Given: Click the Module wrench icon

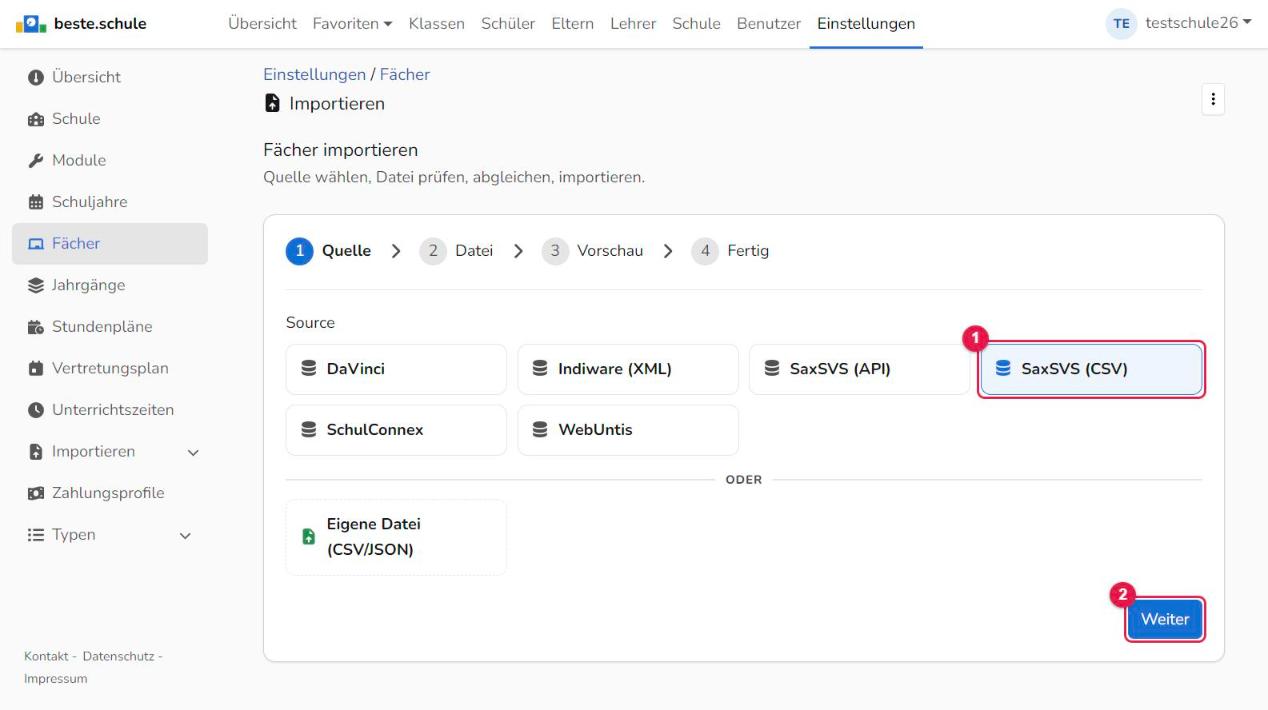Looking at the screenshot, I should [x=36, y=160].
